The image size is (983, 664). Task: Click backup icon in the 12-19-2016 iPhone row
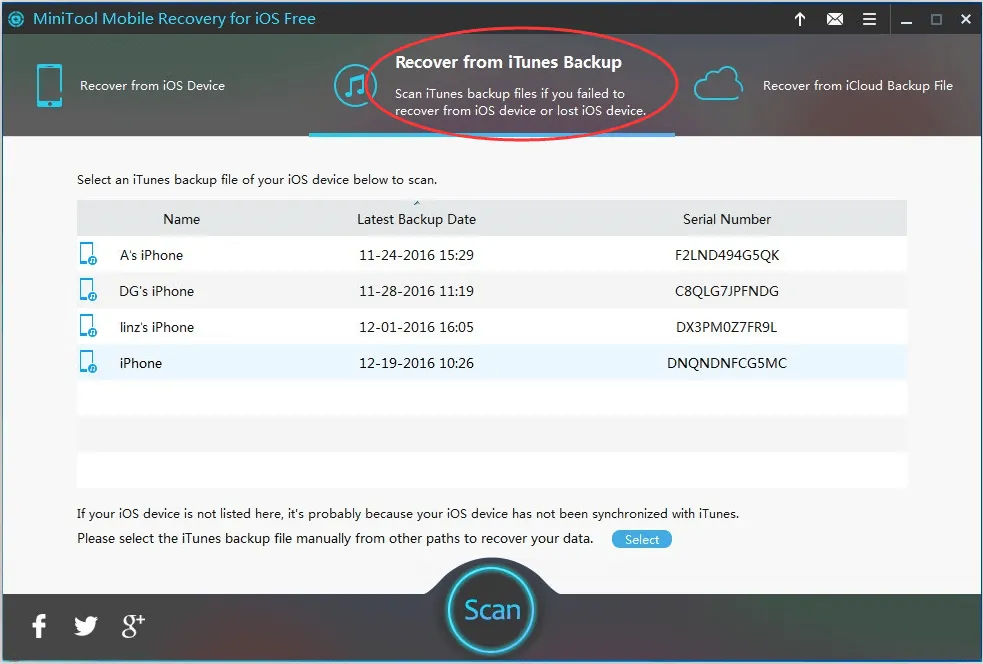click(88, 362)
